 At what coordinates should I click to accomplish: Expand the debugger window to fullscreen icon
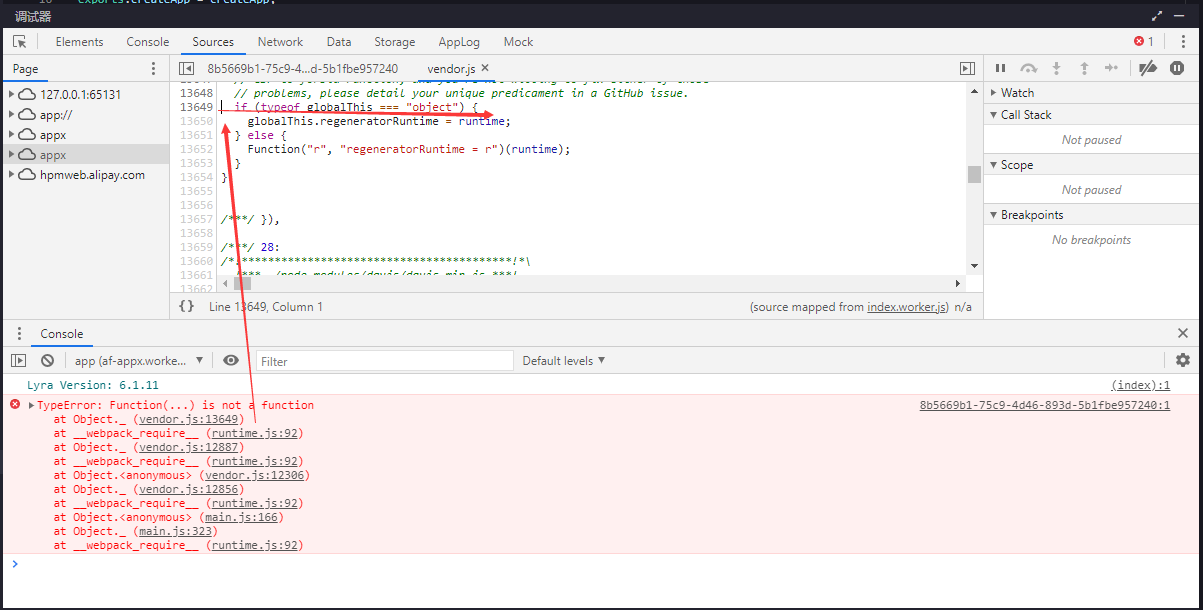coord(1157,16)
